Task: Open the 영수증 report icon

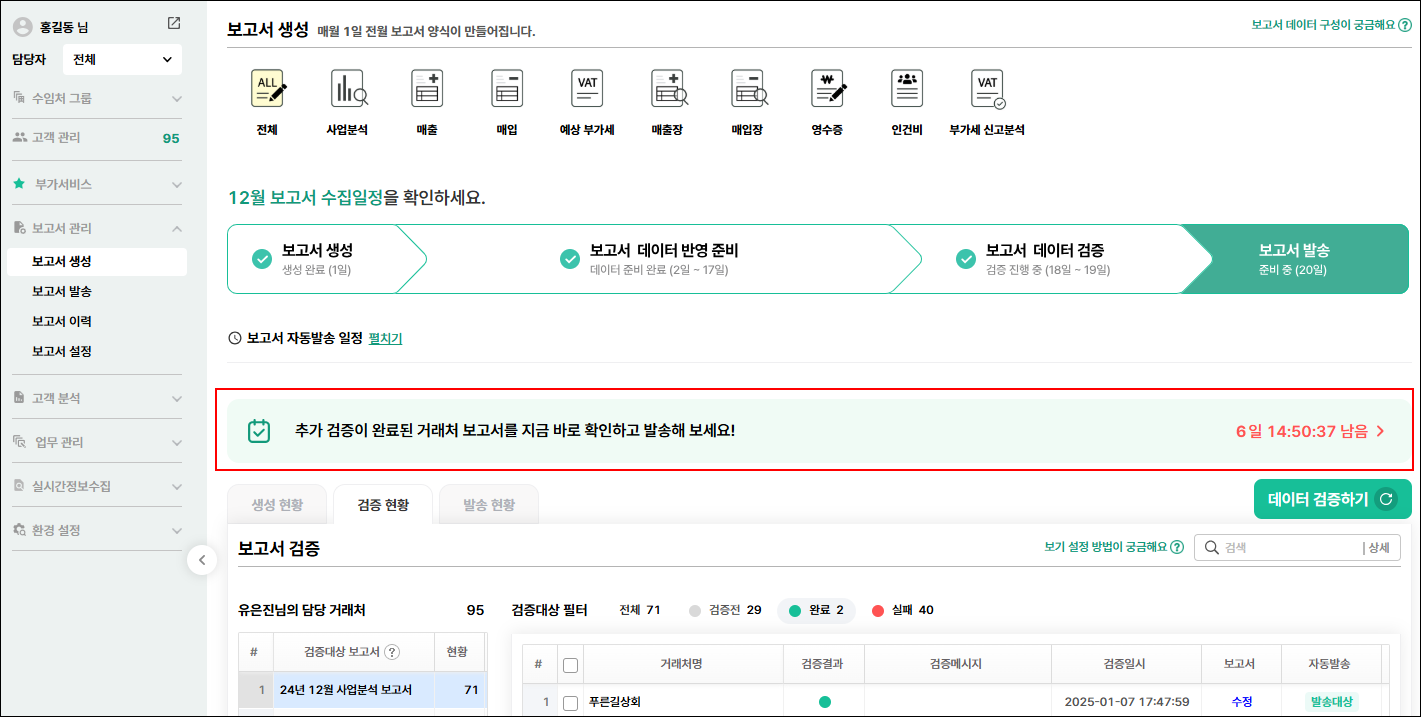Action: point(827,90)
